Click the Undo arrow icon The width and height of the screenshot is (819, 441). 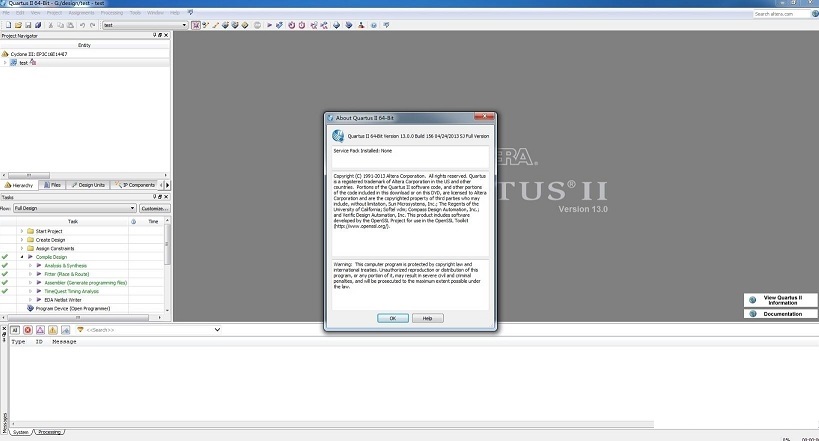tap(82, 25)
